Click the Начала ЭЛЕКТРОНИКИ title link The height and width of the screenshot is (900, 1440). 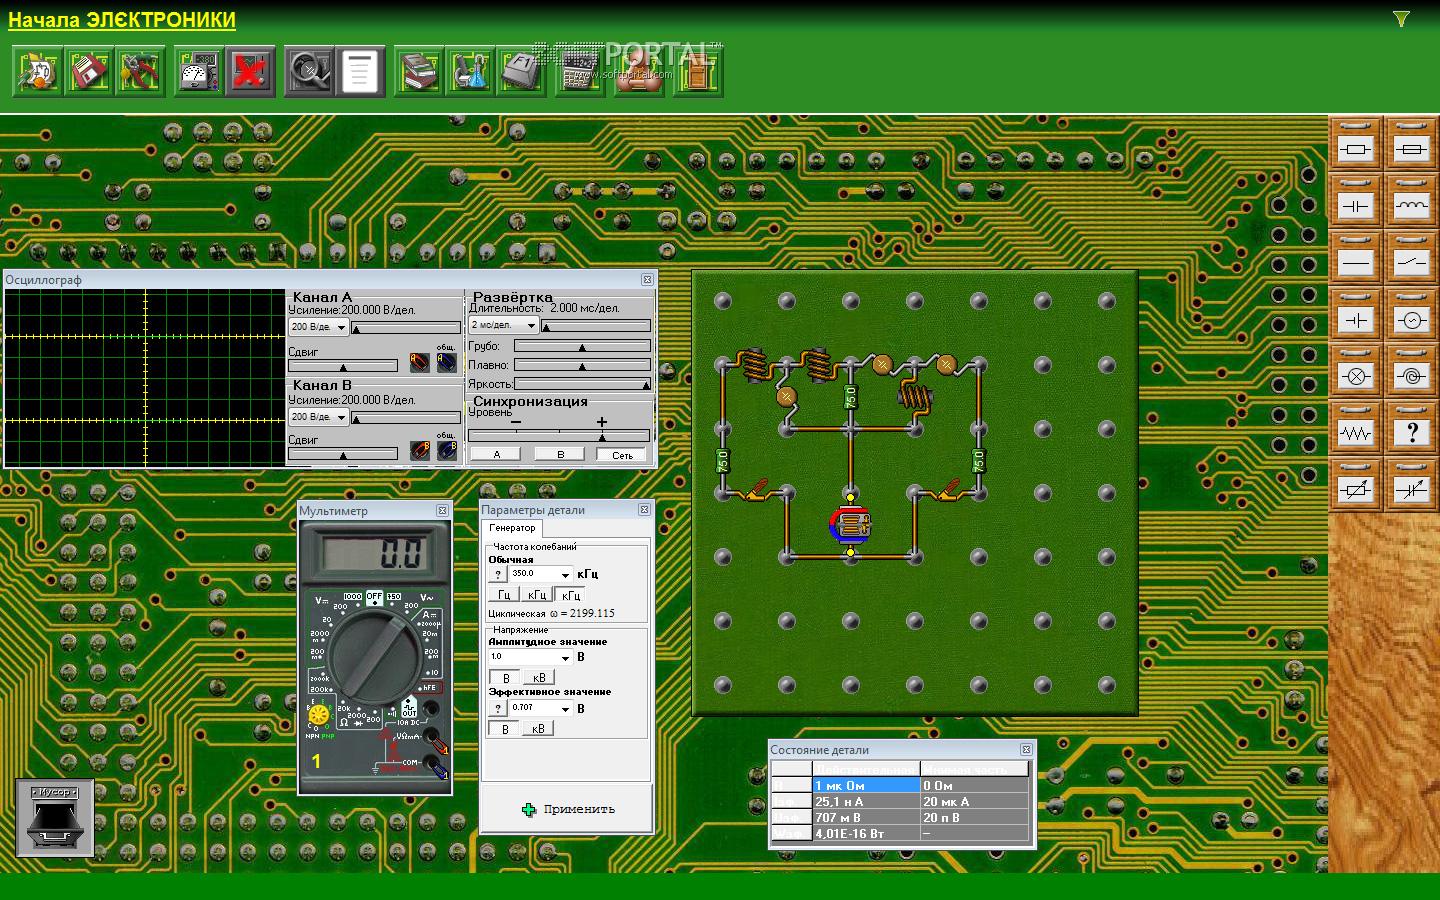click(122, 20)
